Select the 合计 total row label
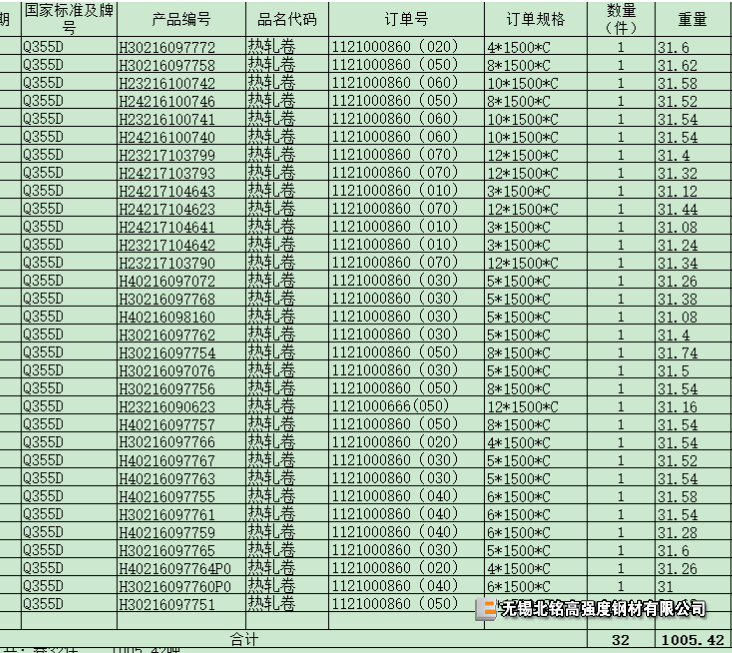 (244, 639)
